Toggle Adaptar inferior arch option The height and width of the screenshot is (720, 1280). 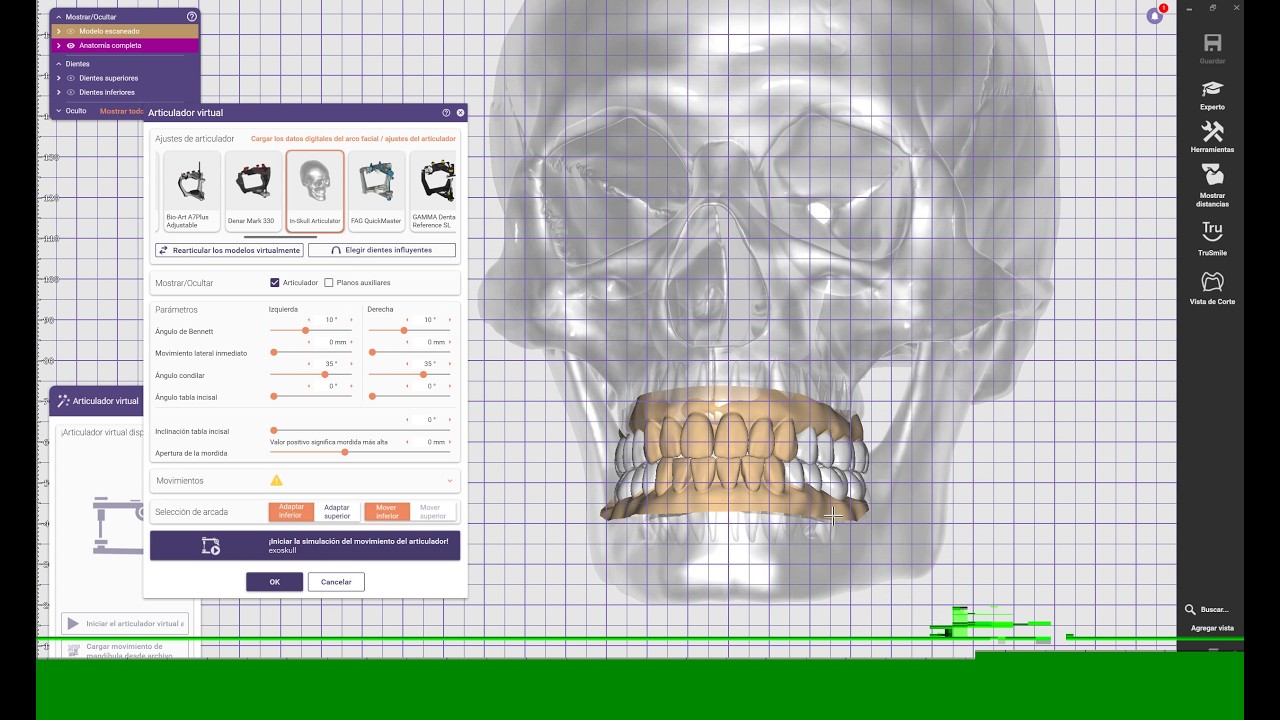(291, 512)
